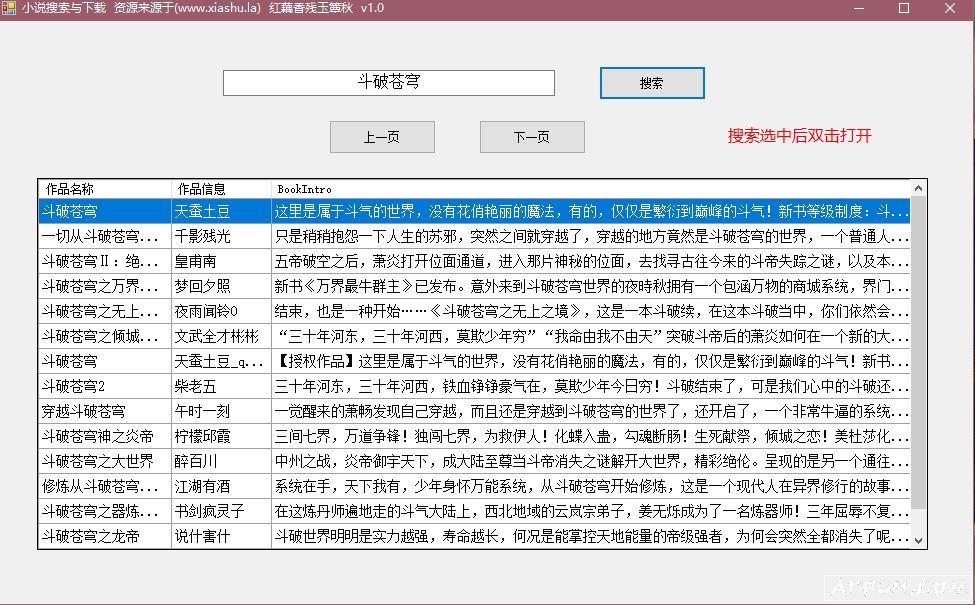Click the application icon in the title bar
The height and width of the screenshot is (605, 975).
coord(8,8)
